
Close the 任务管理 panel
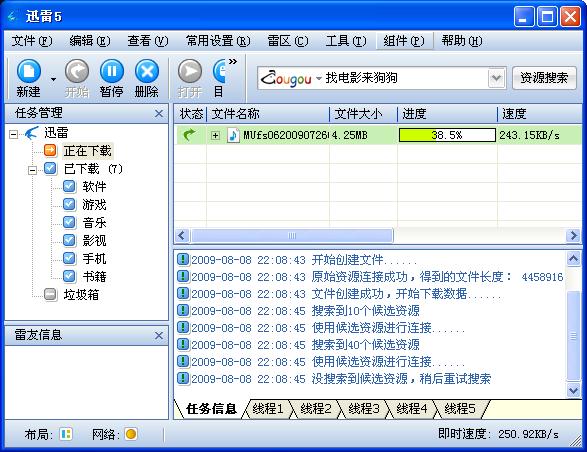click(159, 113)
